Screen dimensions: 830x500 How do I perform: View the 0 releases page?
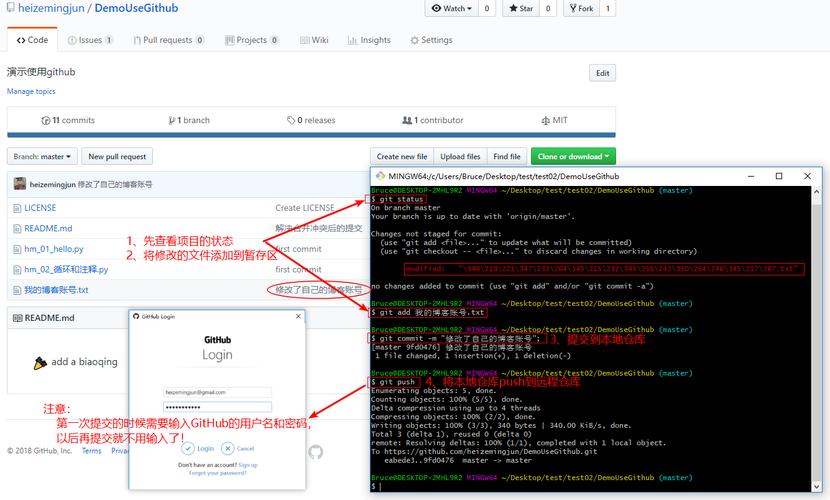click(311, 120)
